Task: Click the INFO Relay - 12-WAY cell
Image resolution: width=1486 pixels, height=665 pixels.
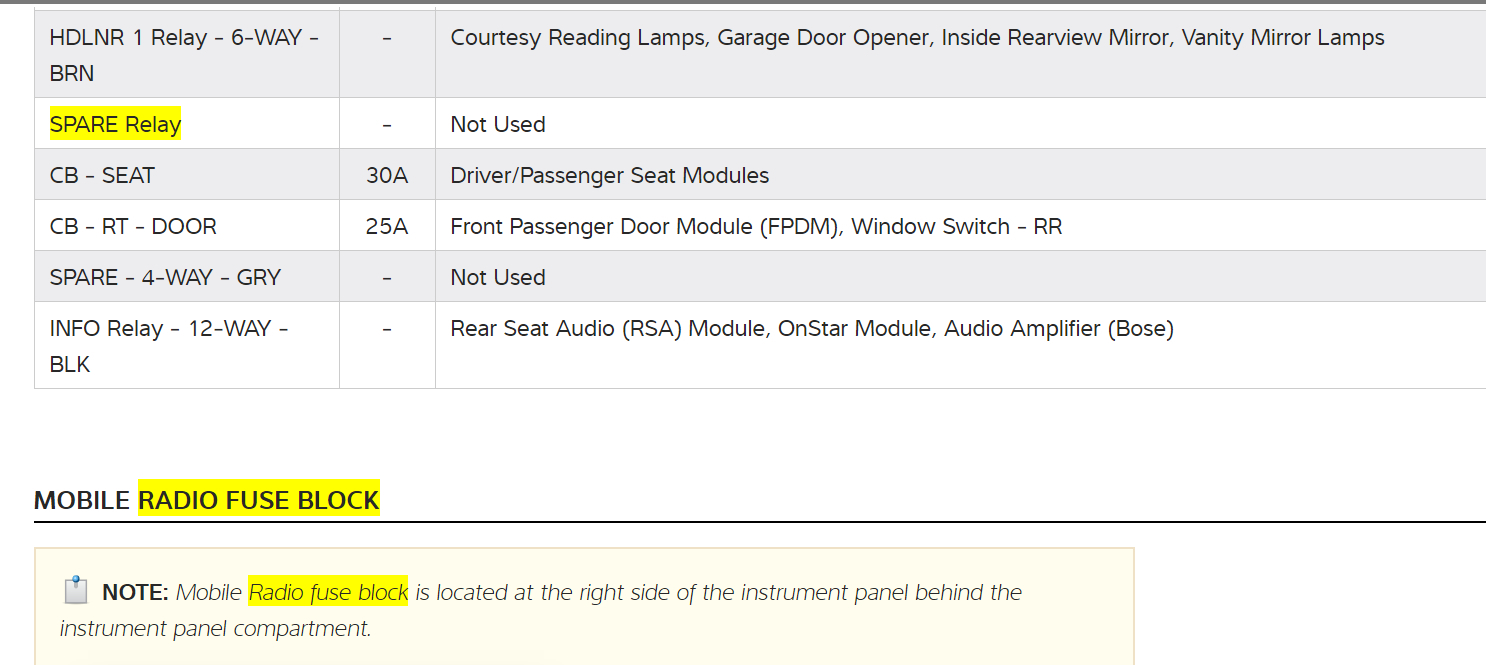Action: tap(169, 346)
